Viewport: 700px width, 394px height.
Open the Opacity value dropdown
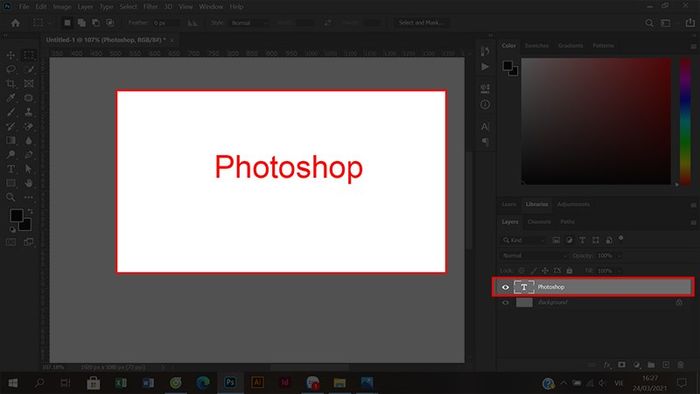[619, 256]
